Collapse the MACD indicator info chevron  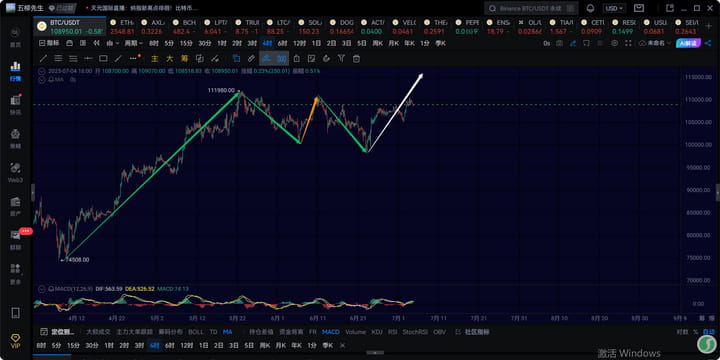point(43,289)
